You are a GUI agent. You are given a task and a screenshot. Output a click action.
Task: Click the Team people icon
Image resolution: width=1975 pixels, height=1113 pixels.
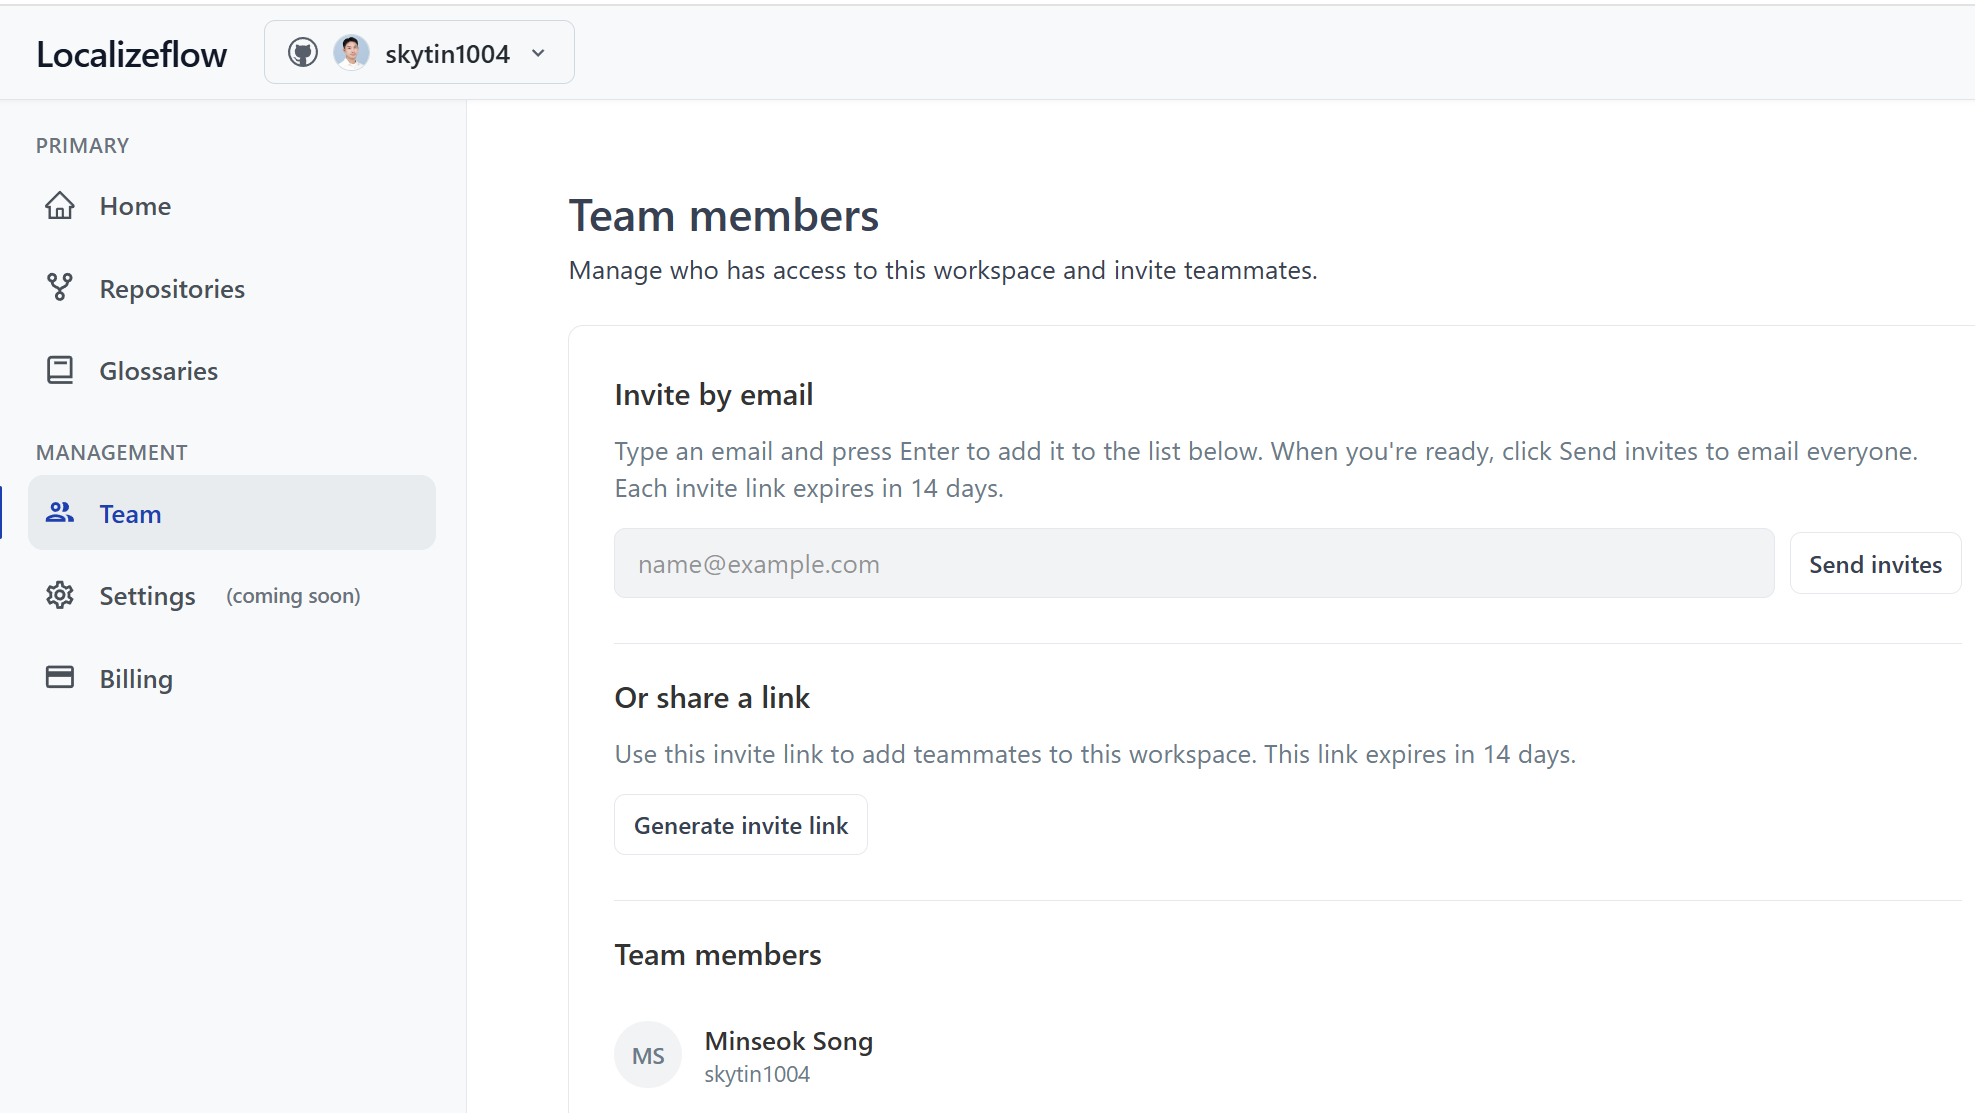tap(60, 513)
